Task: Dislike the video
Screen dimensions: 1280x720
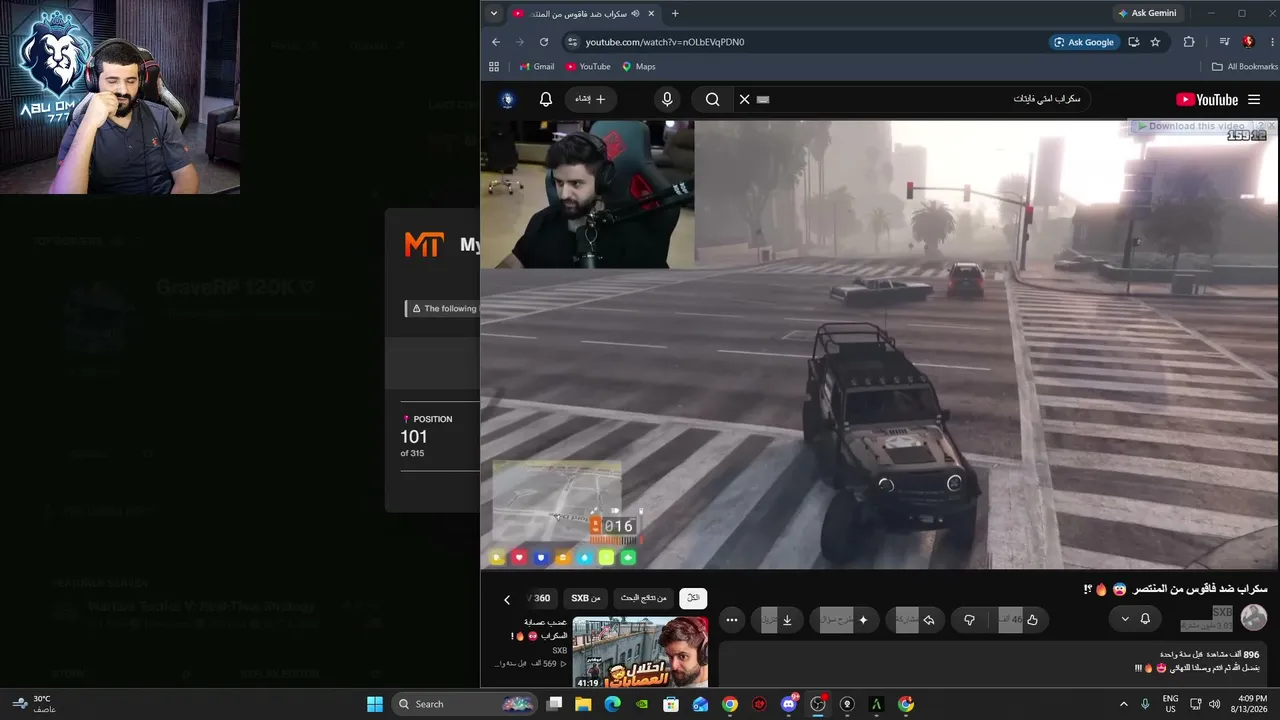Action: point(969,620)
